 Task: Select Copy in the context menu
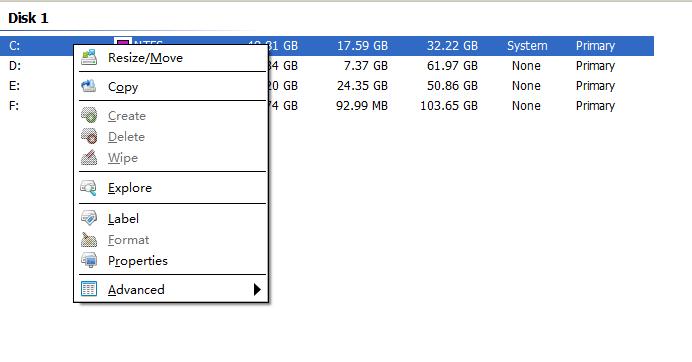pos(172,87)
